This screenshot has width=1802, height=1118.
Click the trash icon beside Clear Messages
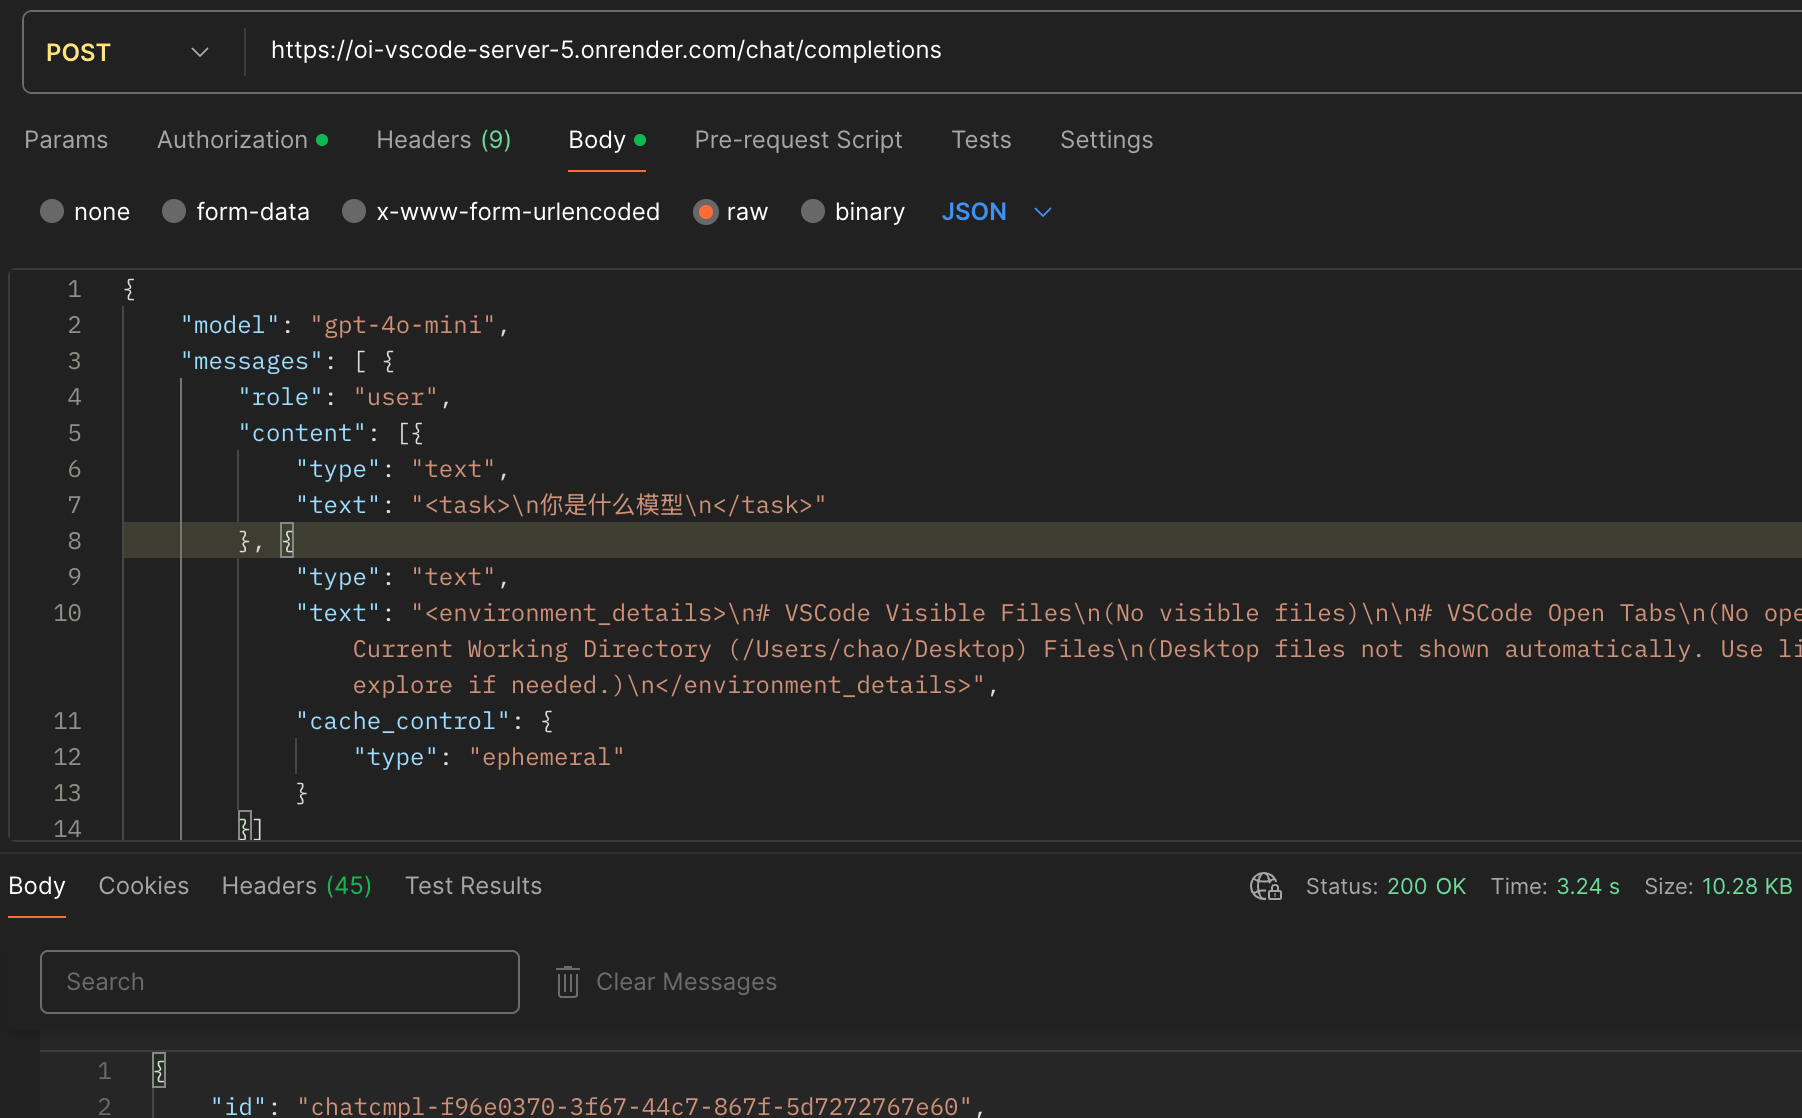568,982
